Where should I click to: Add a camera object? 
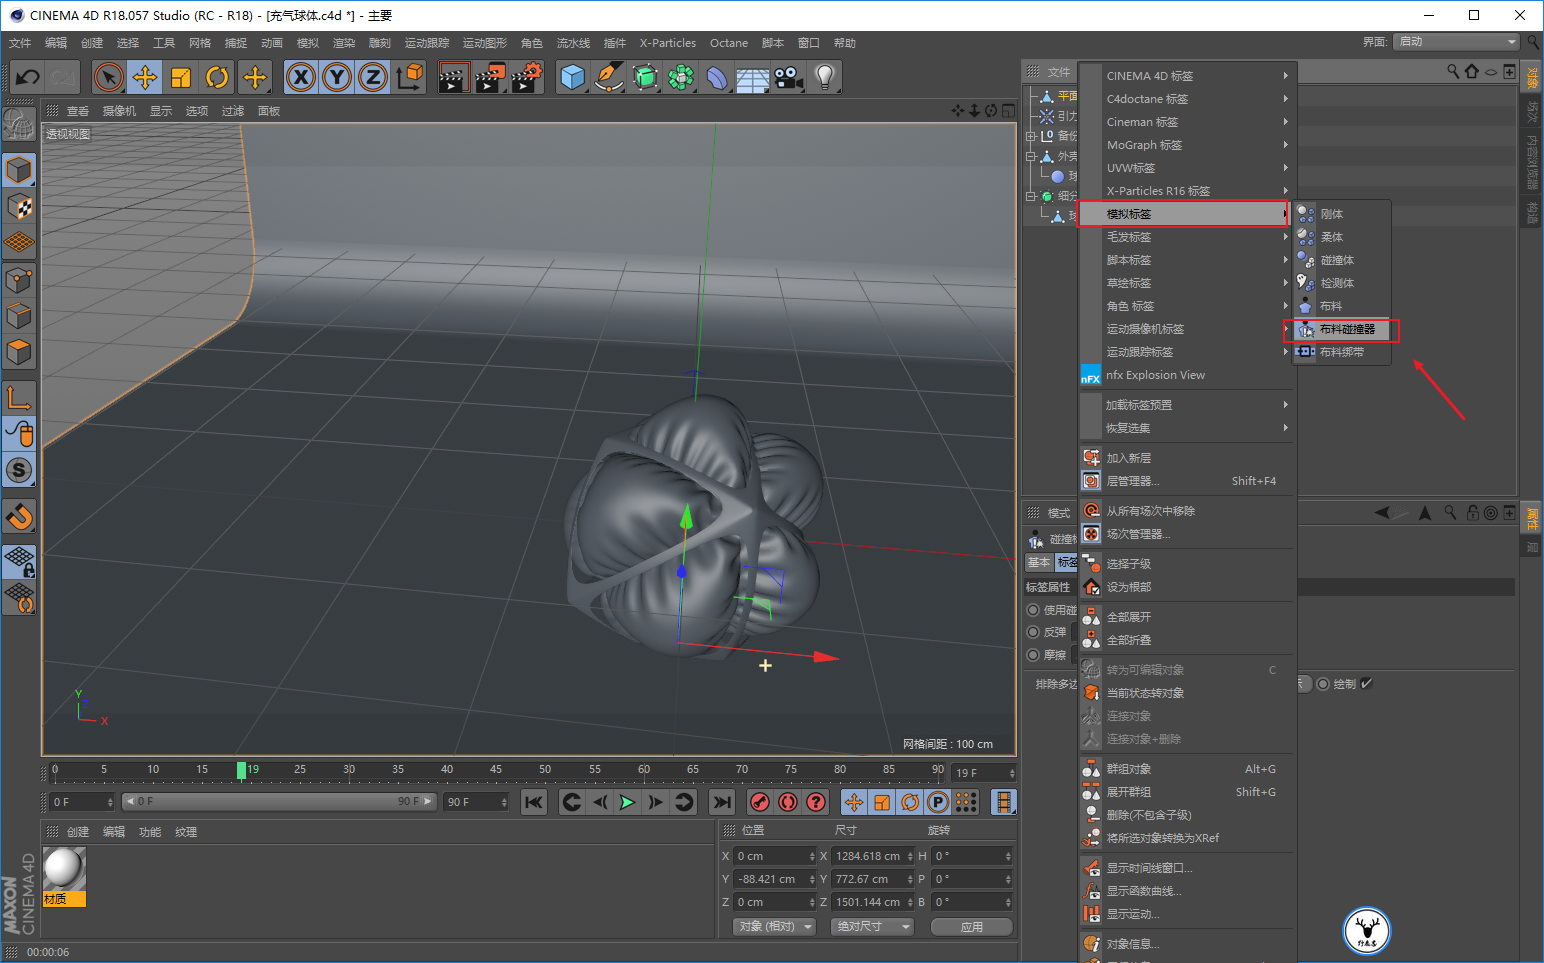coord(789,77)
